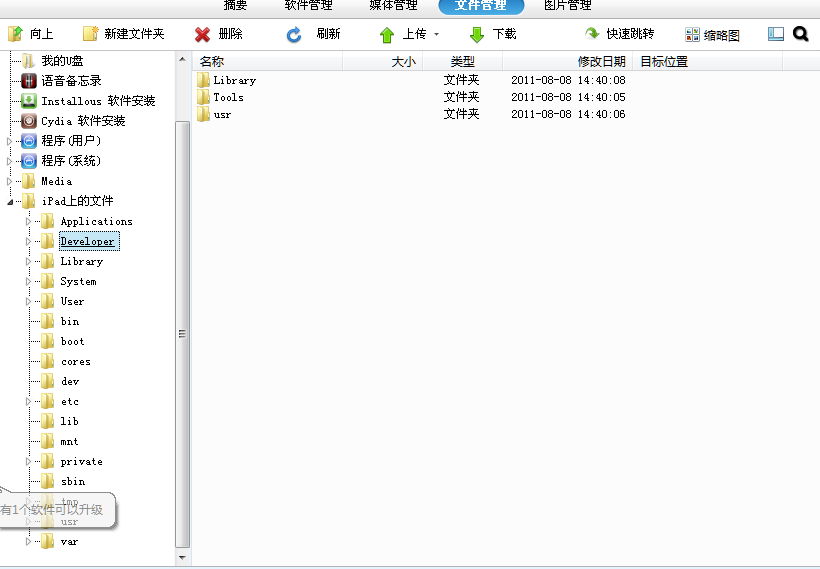The height and width of the screenshot is (569, 820).
Task: Toggle the panel layout view icon
Action: [x=776, y=34]
